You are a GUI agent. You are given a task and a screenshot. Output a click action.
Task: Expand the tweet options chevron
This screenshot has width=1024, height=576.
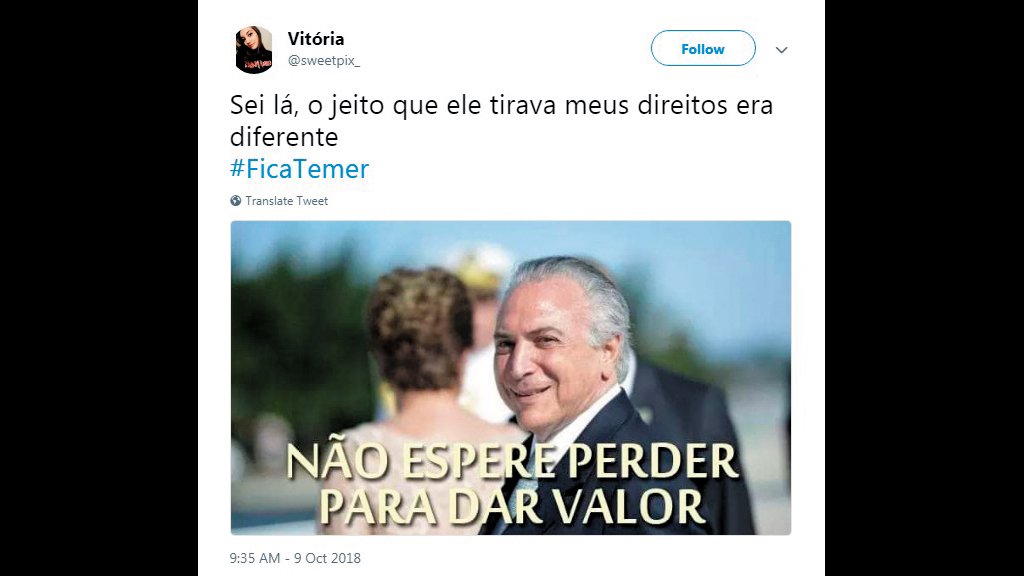781,50
